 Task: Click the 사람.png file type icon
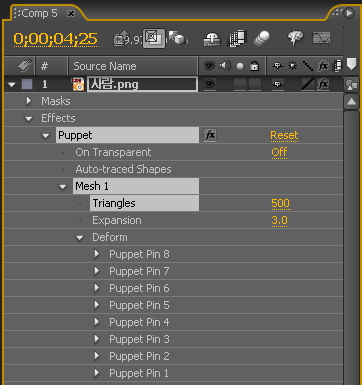(78, 84)
